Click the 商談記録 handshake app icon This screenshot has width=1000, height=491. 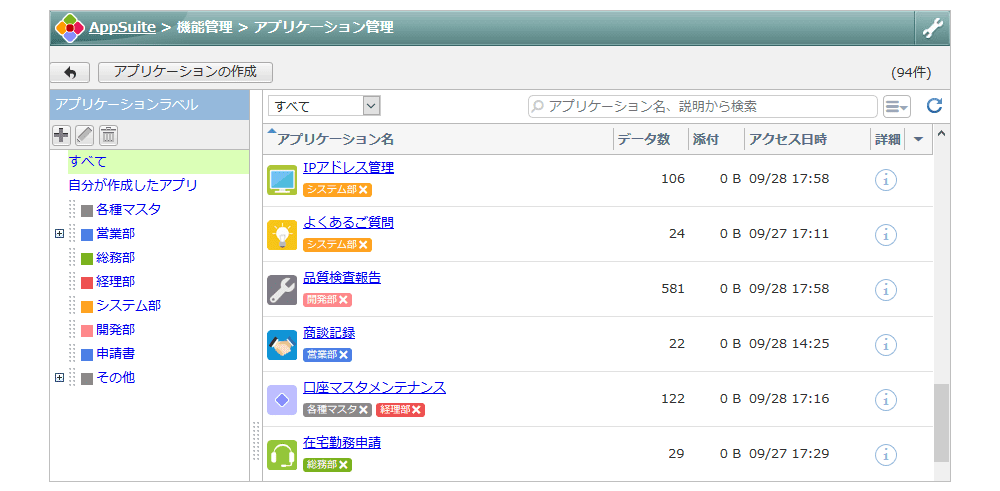282,344
